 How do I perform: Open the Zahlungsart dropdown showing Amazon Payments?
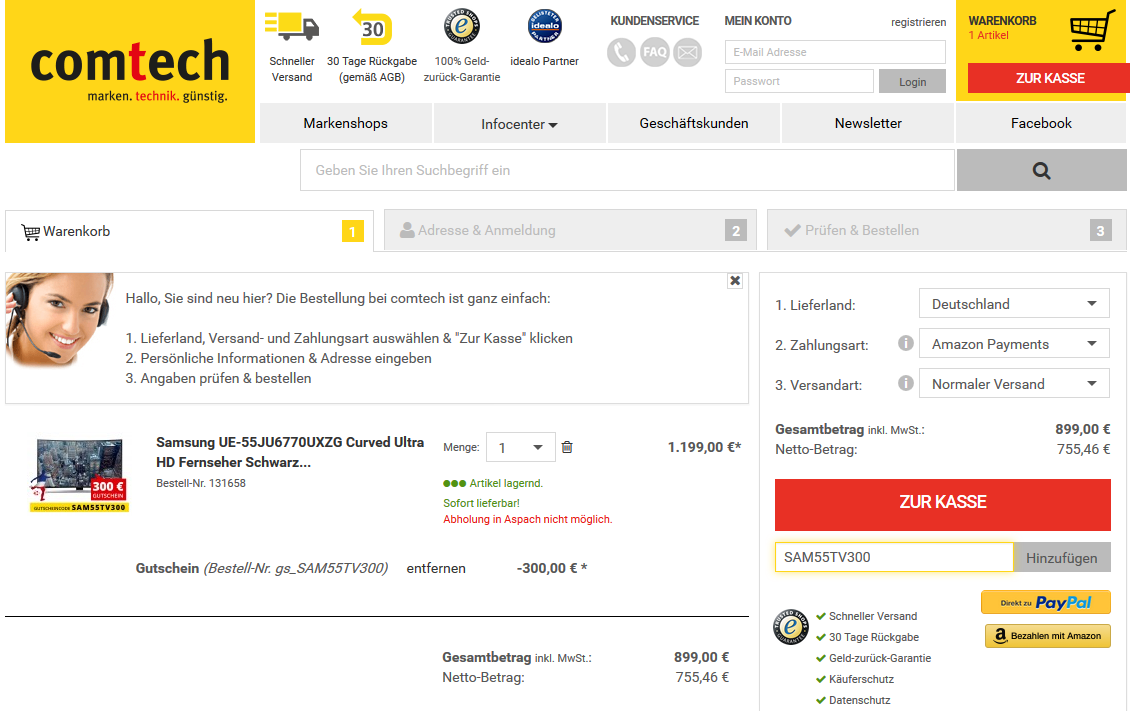1014,344
